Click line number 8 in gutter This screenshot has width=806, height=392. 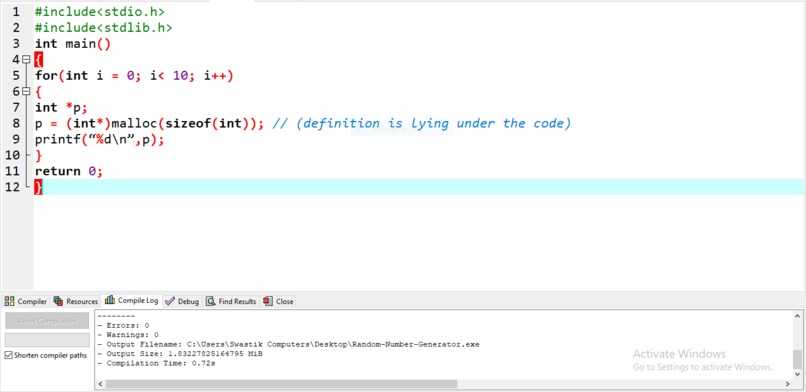click(x=16, y=123)
